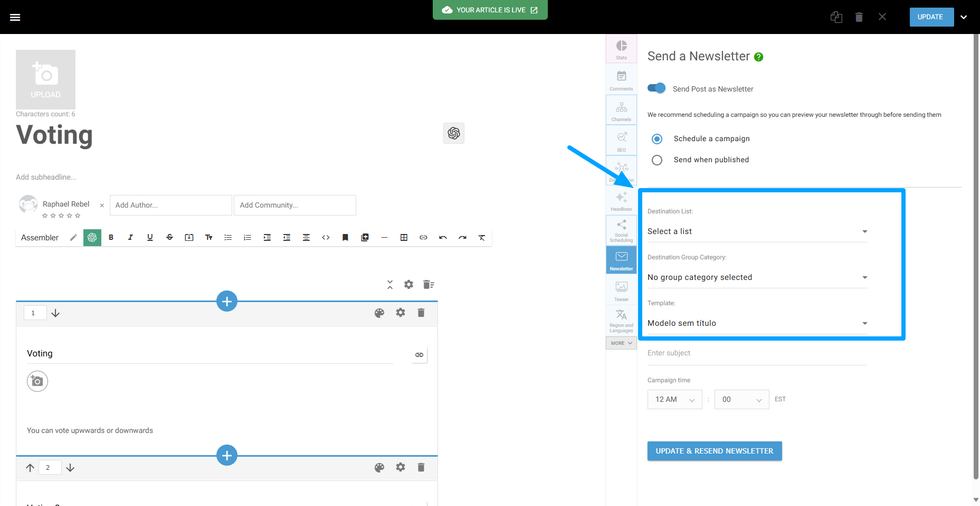Open the Template dropdown showing Modelo sem título

[x=757, y=323]
